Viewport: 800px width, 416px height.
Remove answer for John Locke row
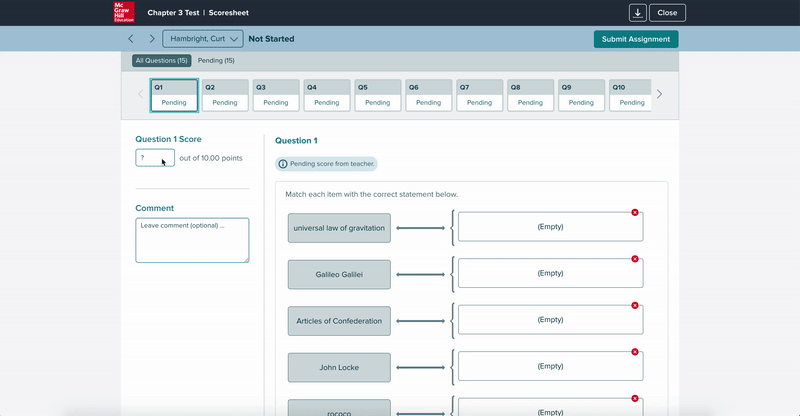[635, 352]
